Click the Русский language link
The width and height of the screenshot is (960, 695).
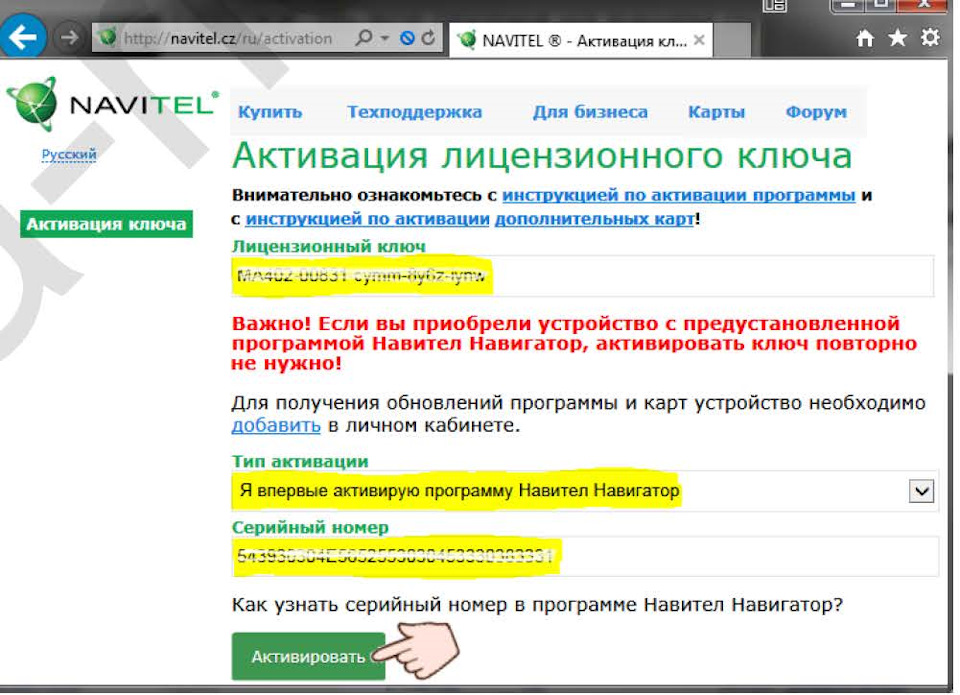click(x=69, y=154)
